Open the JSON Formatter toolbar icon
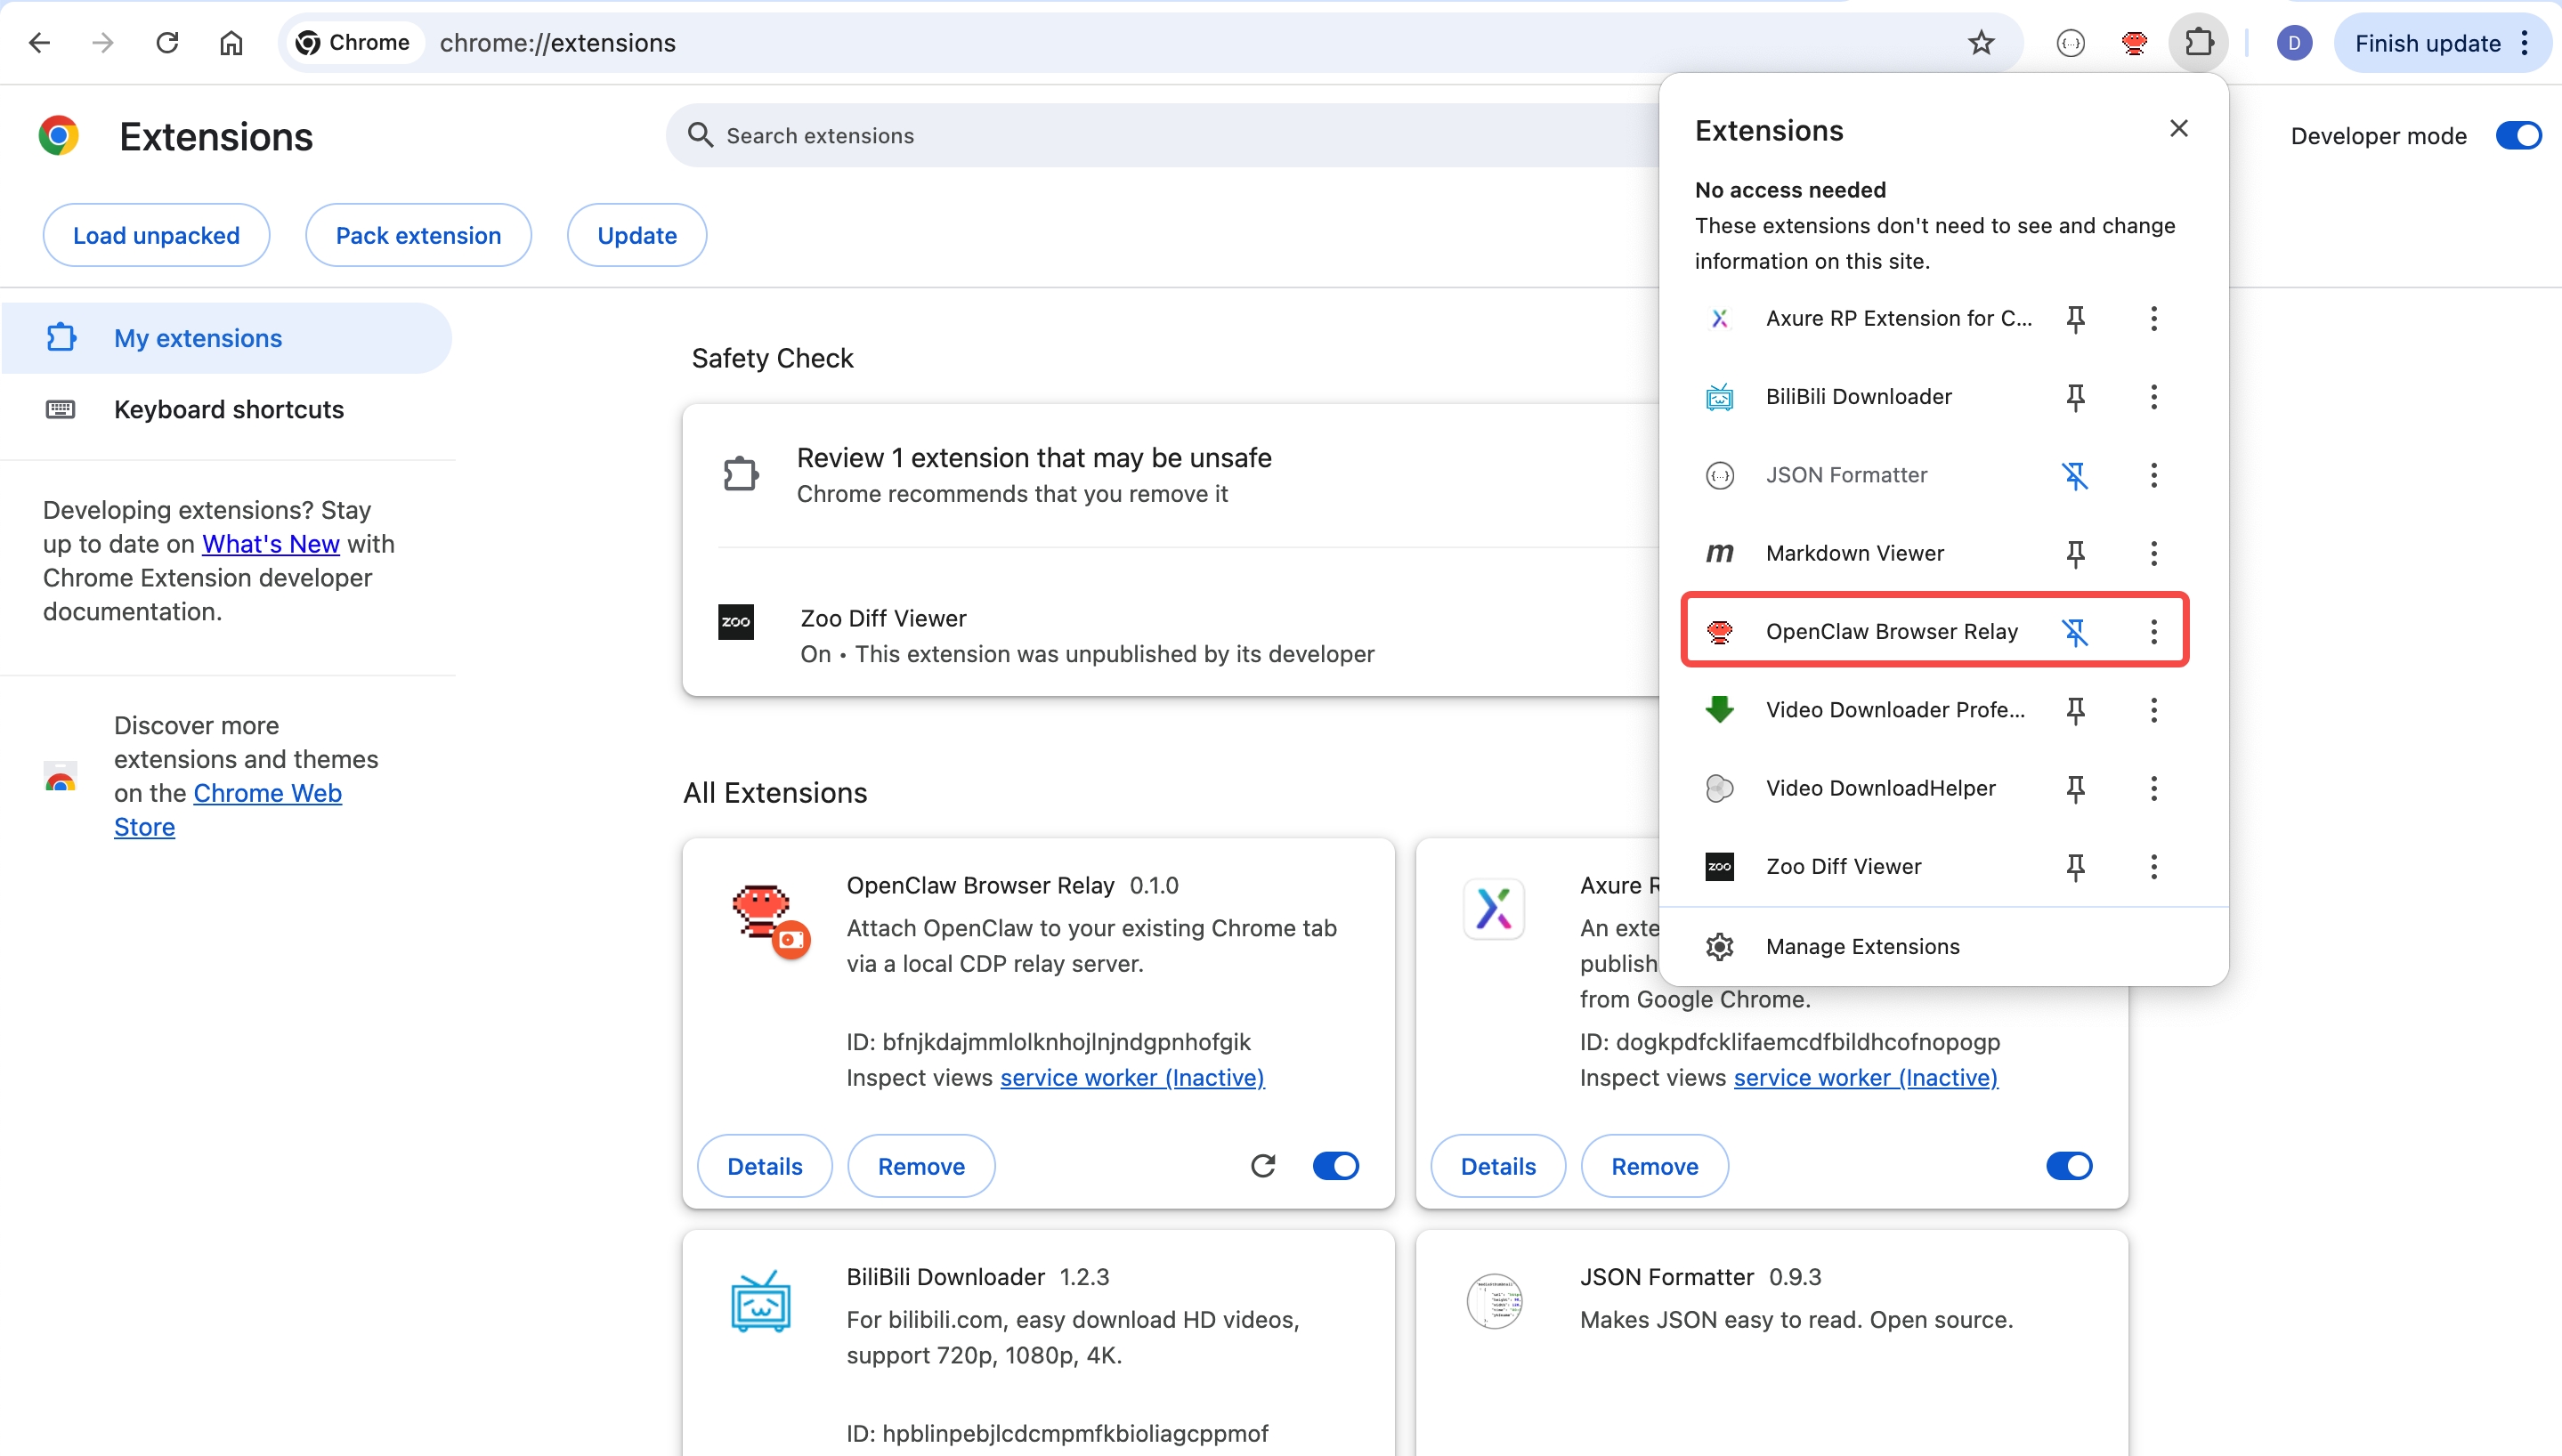2562x1456 pixels. tap(2071, 43)
